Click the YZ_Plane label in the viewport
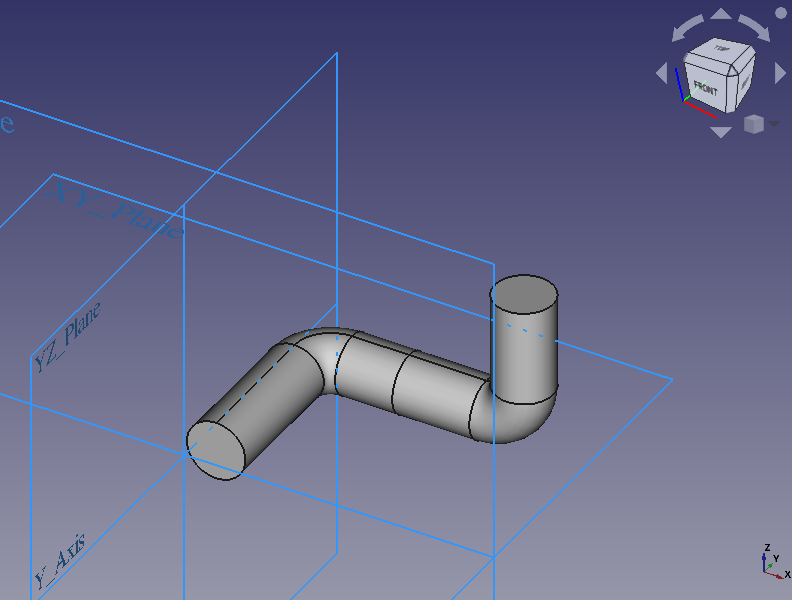 click(x=67, y=337)
